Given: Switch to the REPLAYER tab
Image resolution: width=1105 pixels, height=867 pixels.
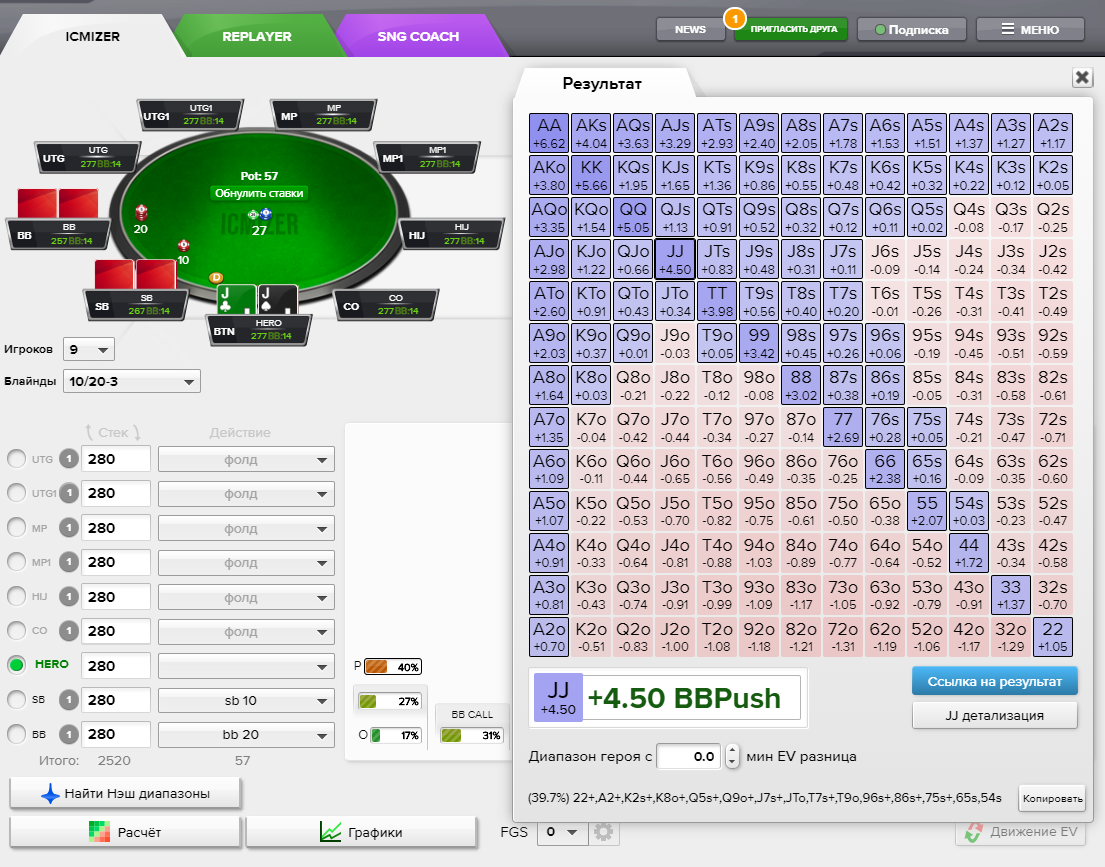Looking at the screenshot, I should click(257, 36).
